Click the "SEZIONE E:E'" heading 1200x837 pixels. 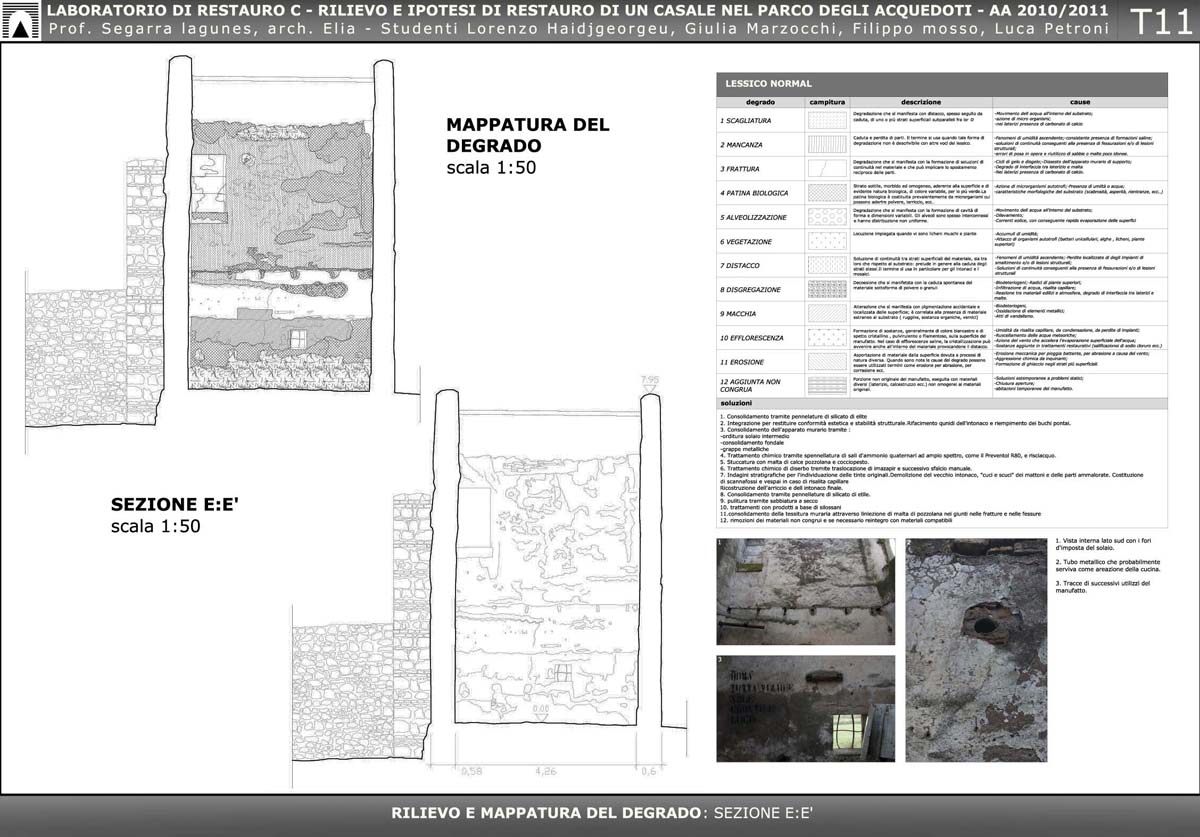173,505
